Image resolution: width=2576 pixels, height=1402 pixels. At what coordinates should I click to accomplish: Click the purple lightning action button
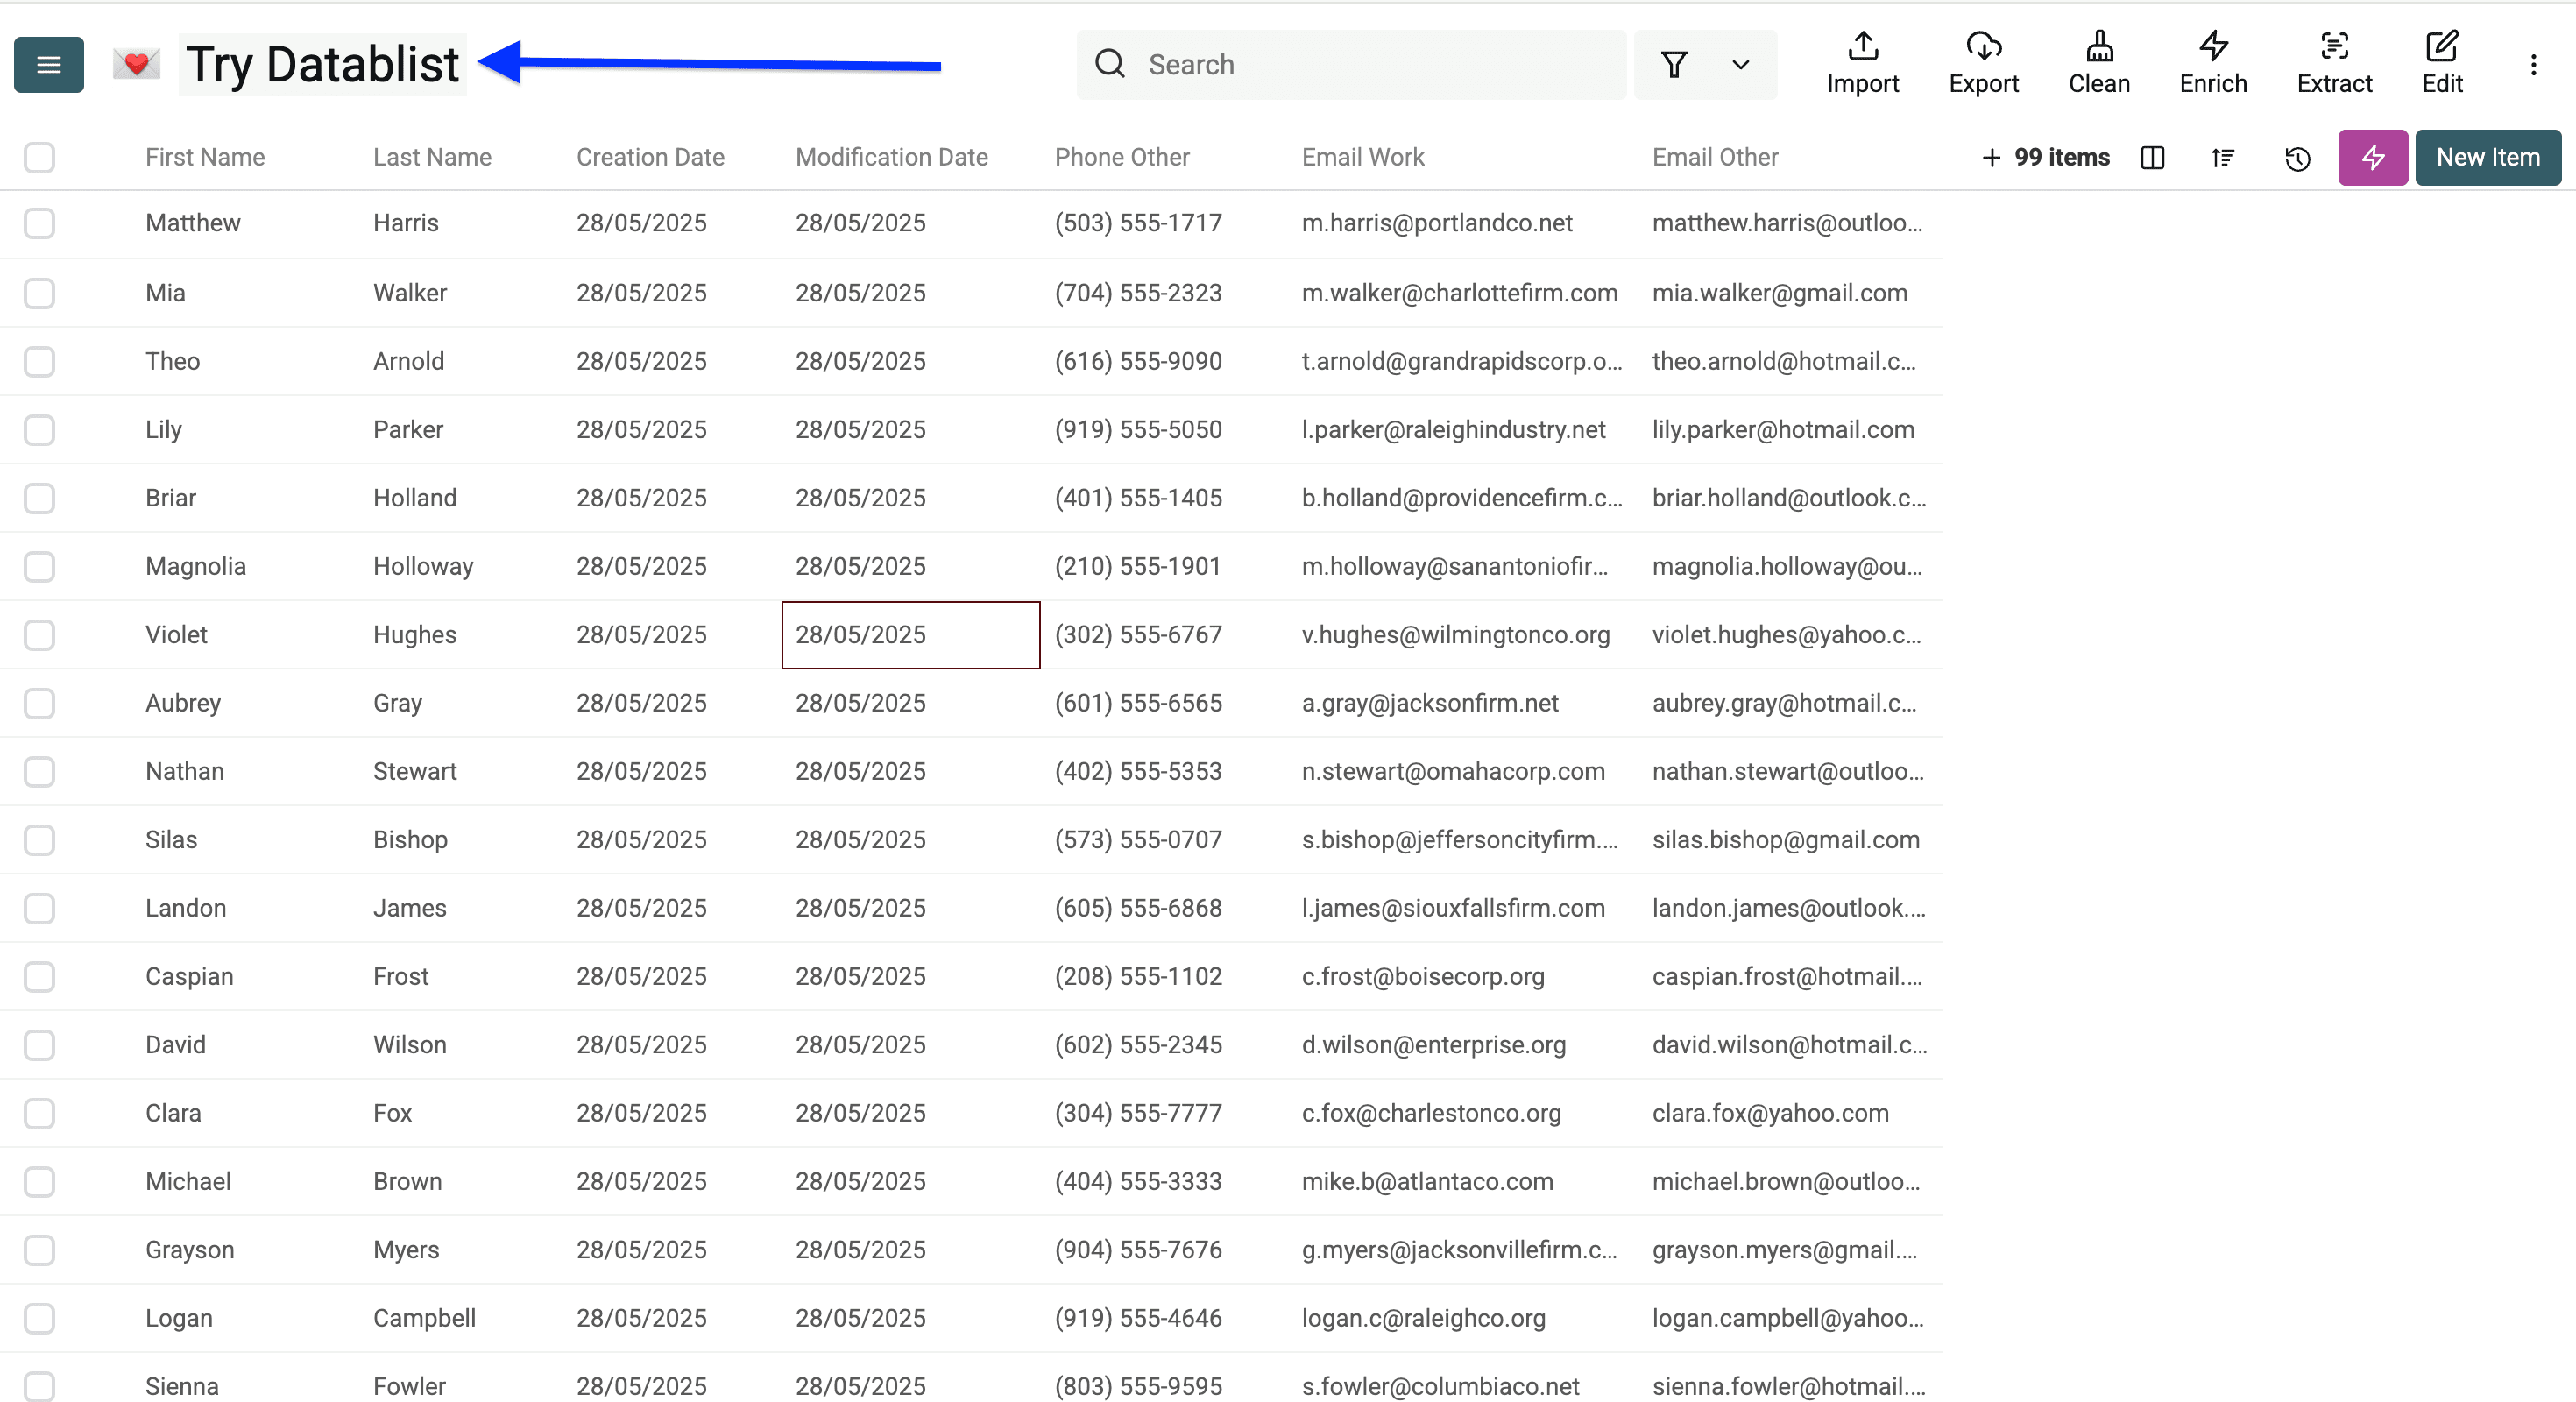2373,157
